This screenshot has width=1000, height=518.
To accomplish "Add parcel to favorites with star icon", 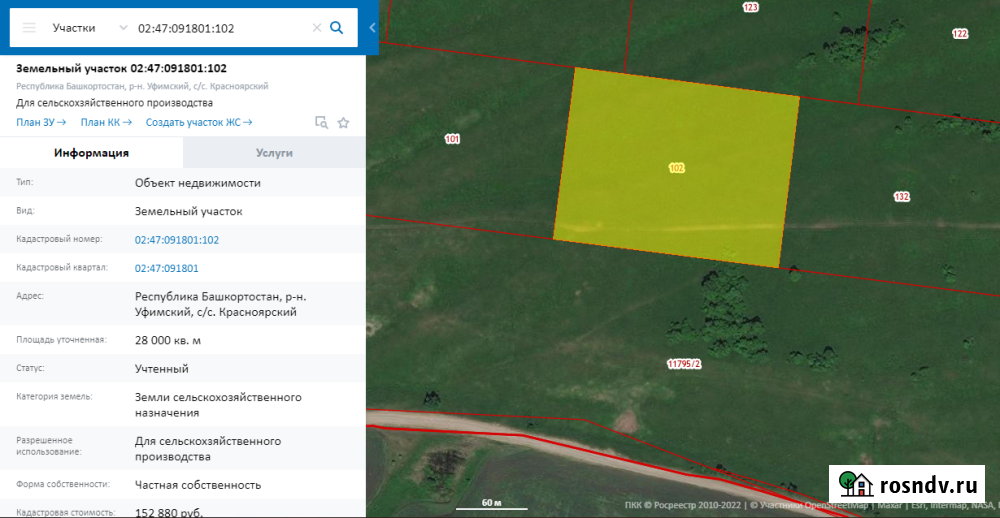I will pyautogui.click(x=343, y=123).
